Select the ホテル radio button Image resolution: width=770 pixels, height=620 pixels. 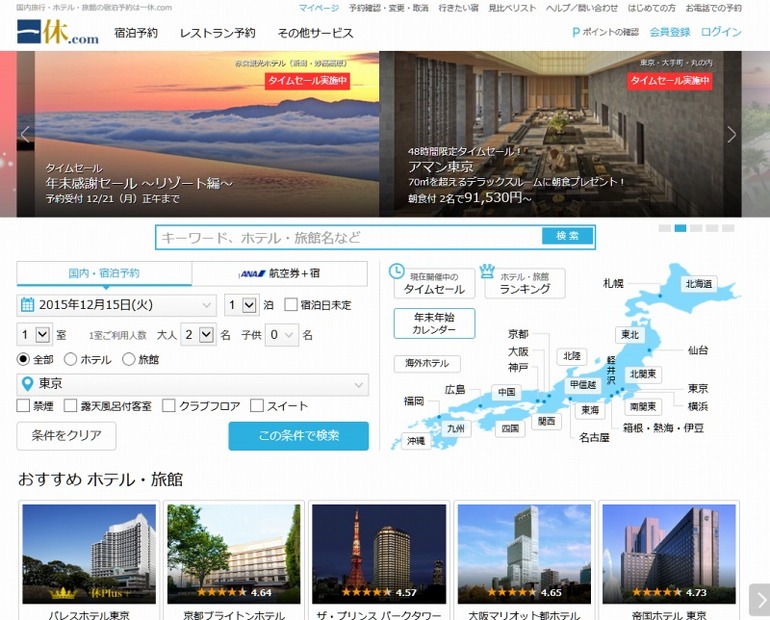[70, 359]
